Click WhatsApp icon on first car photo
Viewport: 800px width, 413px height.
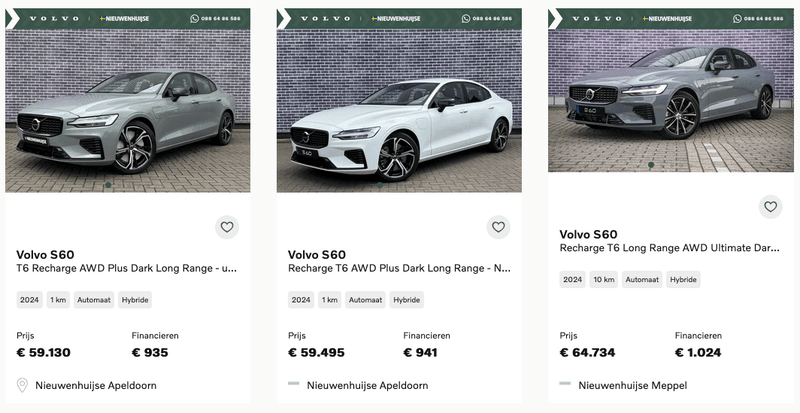click(195, 18)
